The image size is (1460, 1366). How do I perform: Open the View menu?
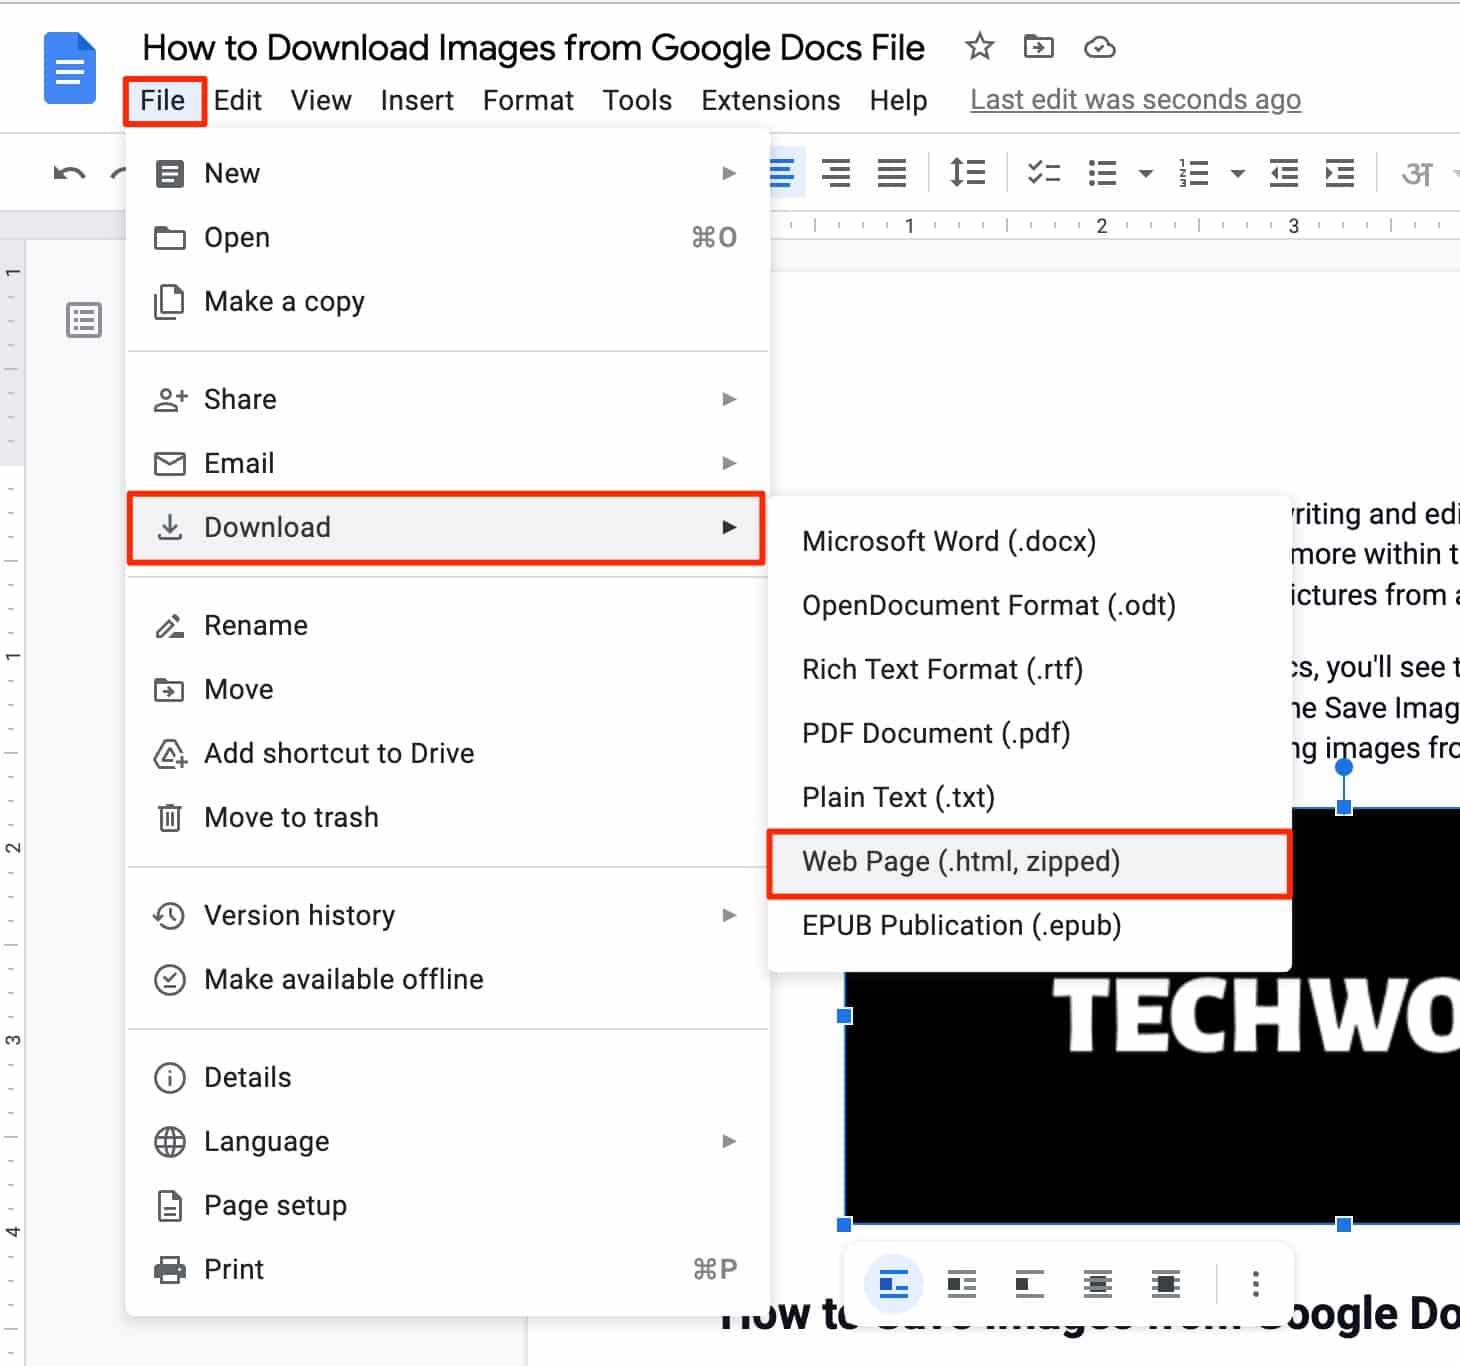coord(321,100)
